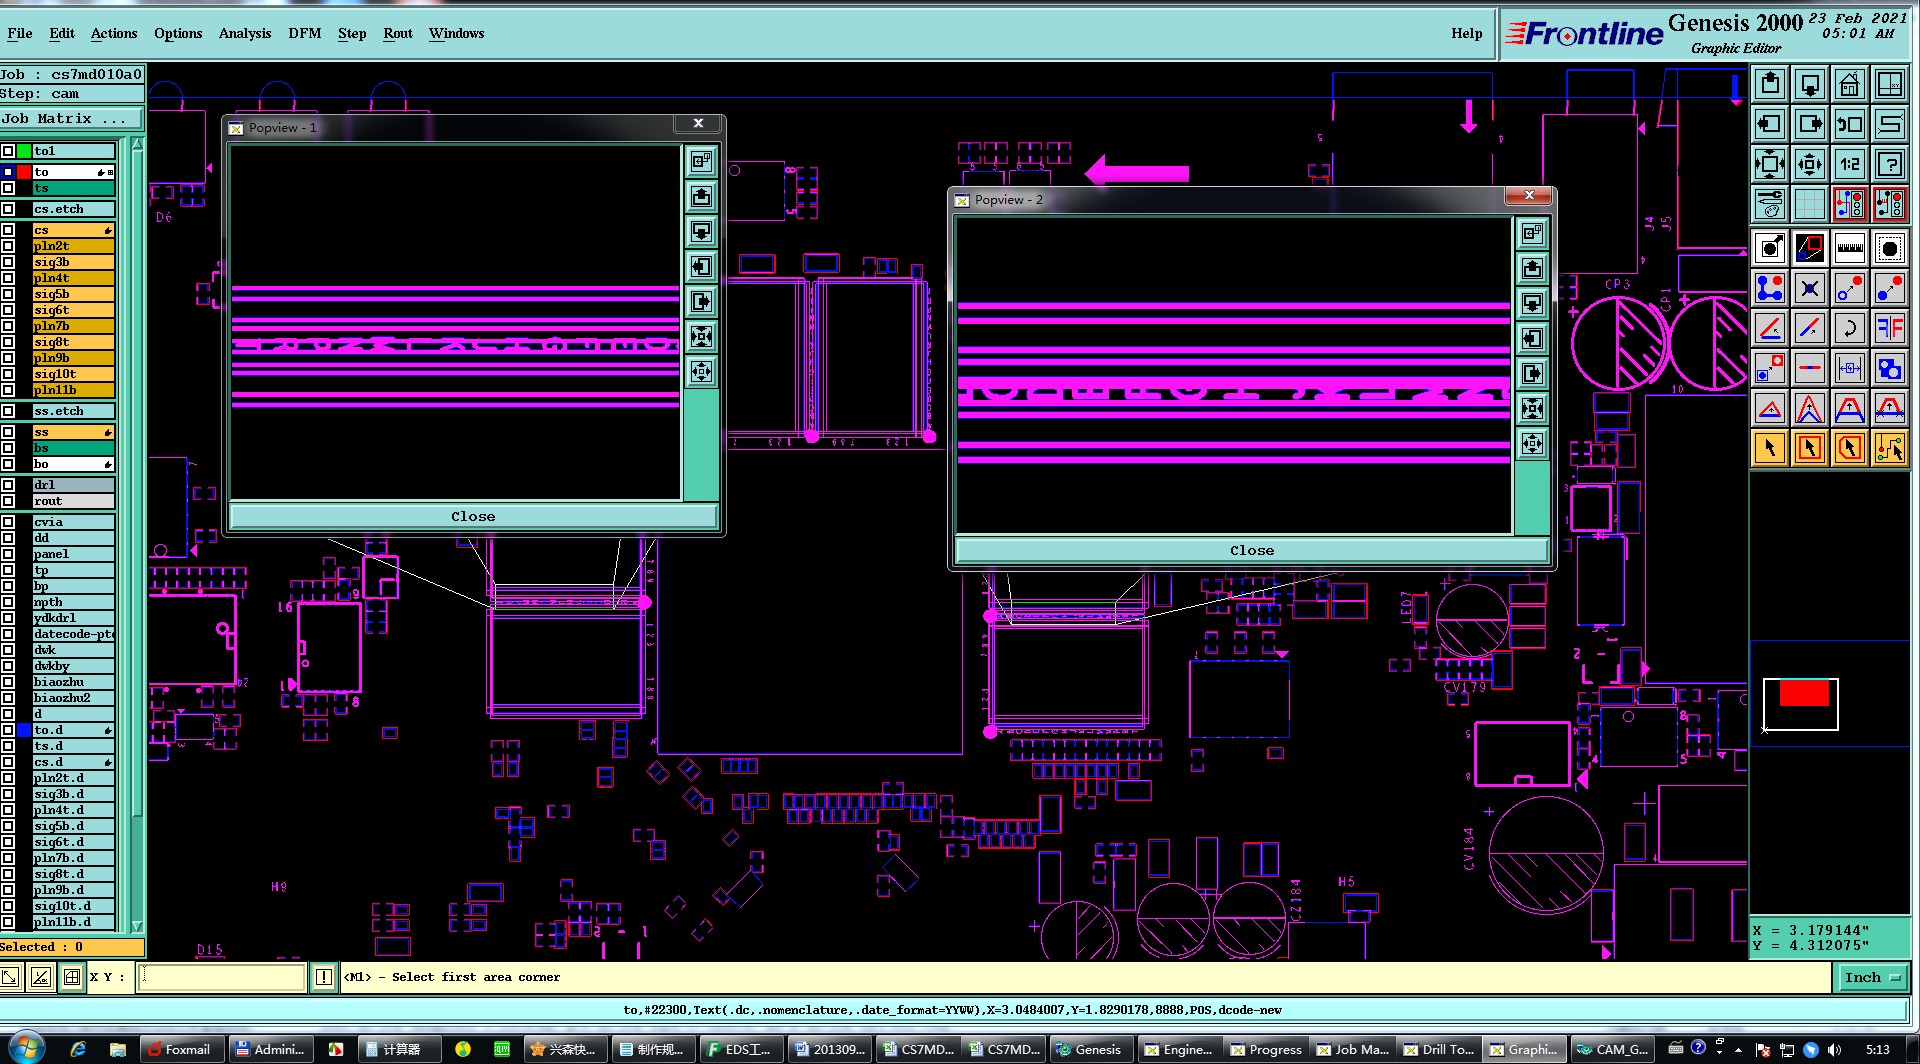Click the X Y coordinate input field

click(222, 977)
